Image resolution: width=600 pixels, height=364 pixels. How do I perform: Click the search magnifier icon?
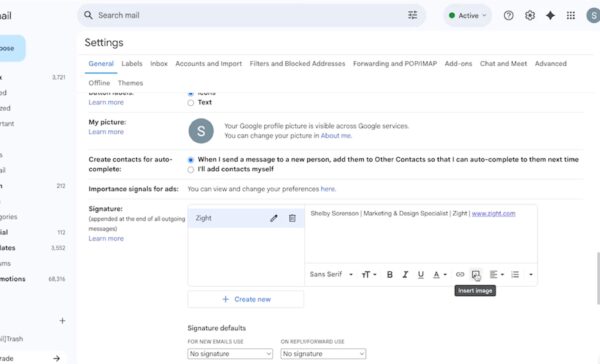tap(88, 15)
